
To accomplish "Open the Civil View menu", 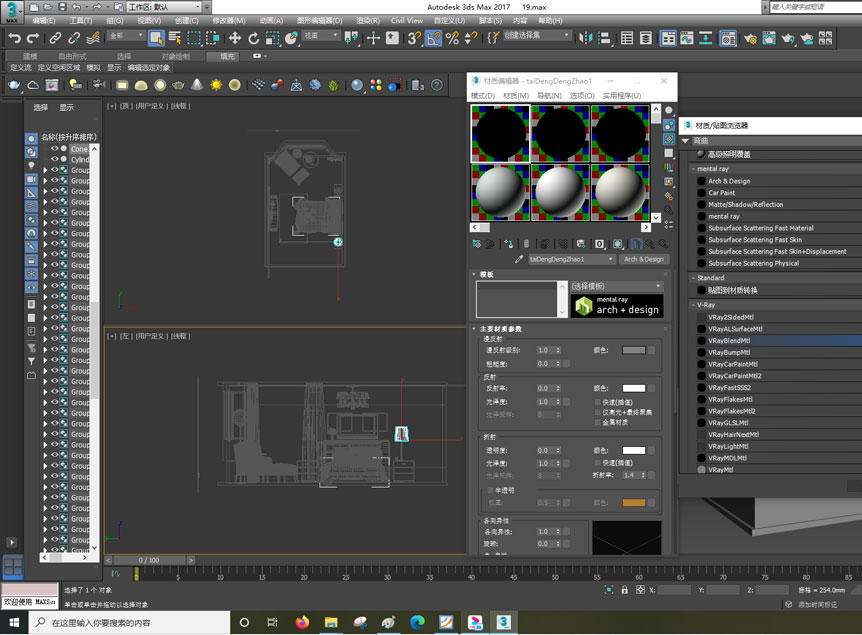I will 407,20.
